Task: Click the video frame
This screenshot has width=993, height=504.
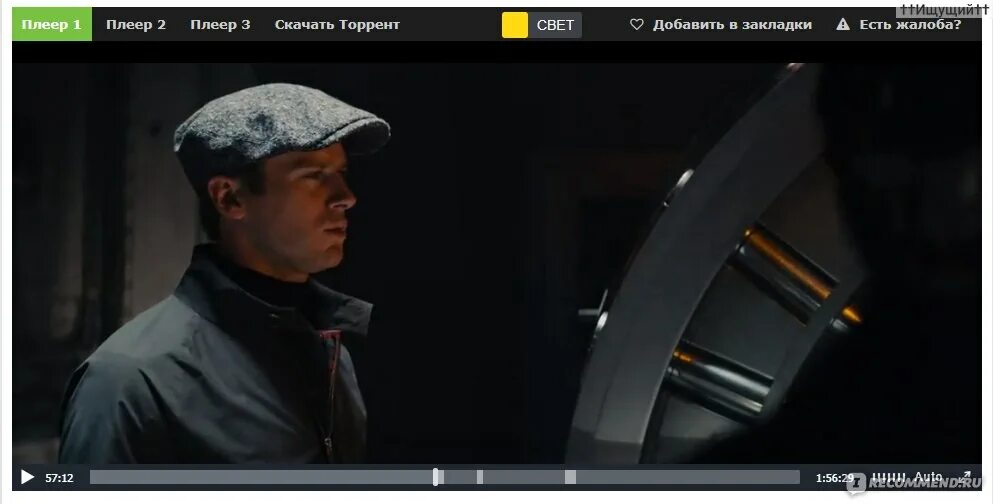Action: 496,263
